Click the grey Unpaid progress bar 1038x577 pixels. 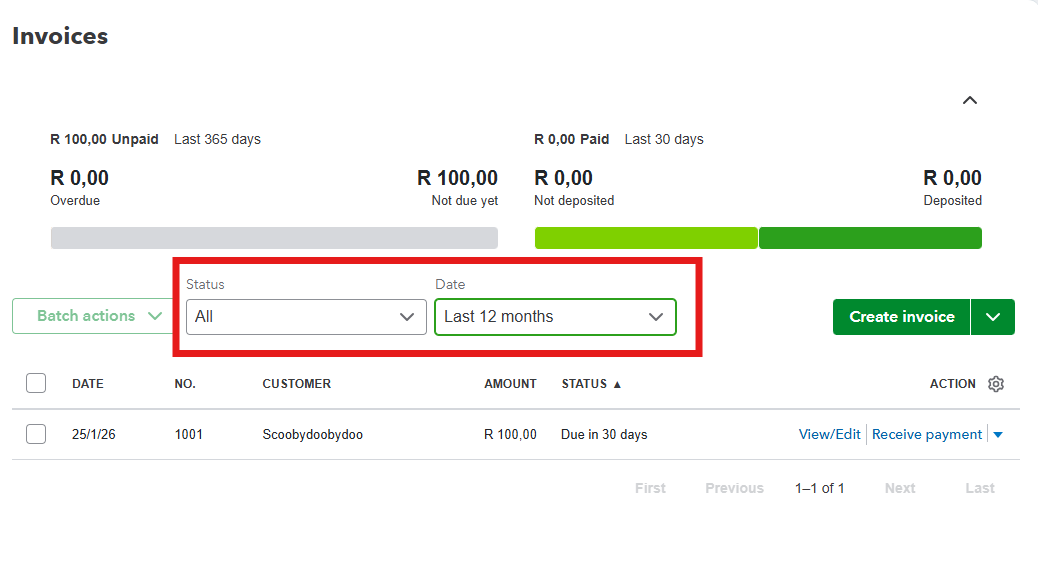pos(273,238)
